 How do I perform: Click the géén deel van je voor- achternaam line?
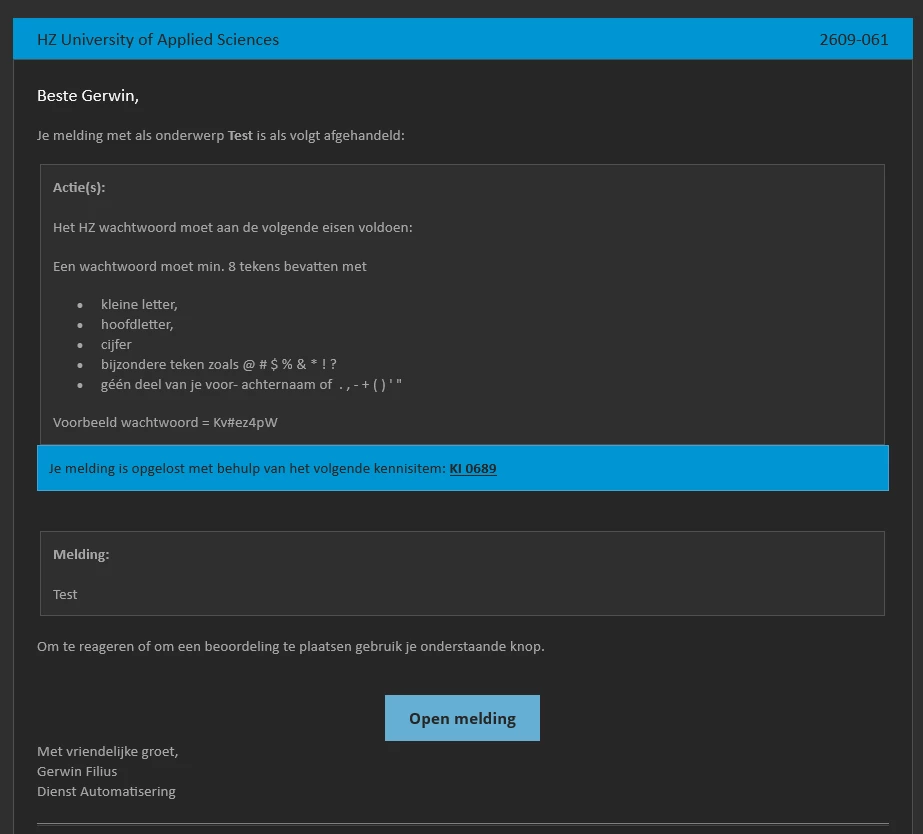click(251, 384)
